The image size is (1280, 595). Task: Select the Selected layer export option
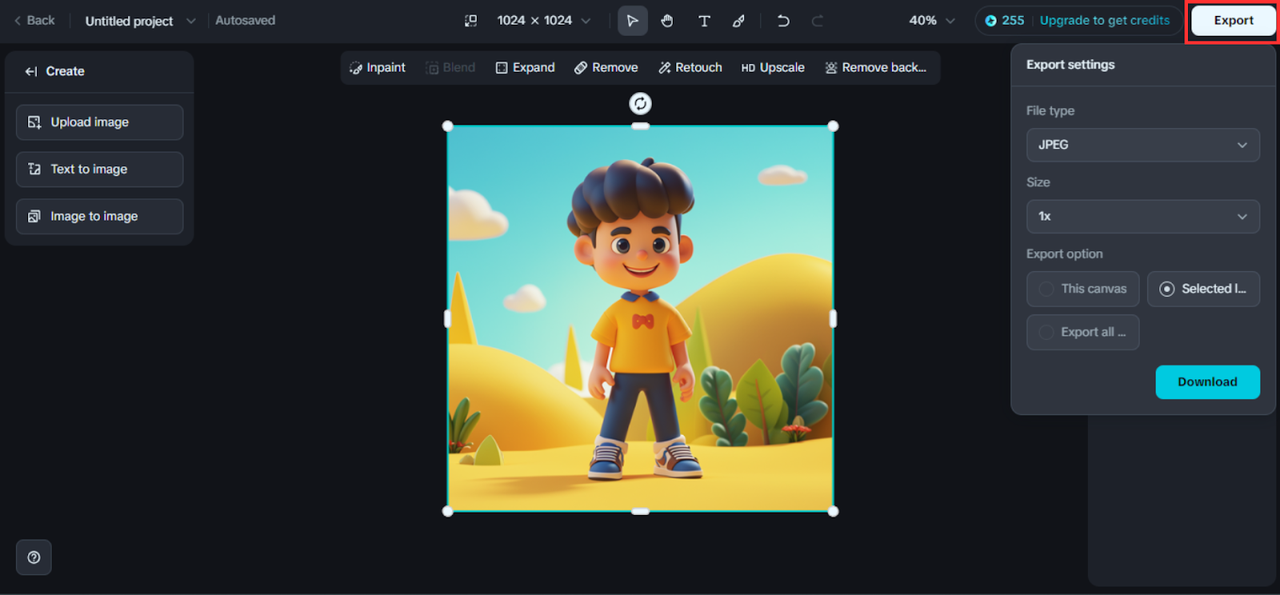(1203, 289)
